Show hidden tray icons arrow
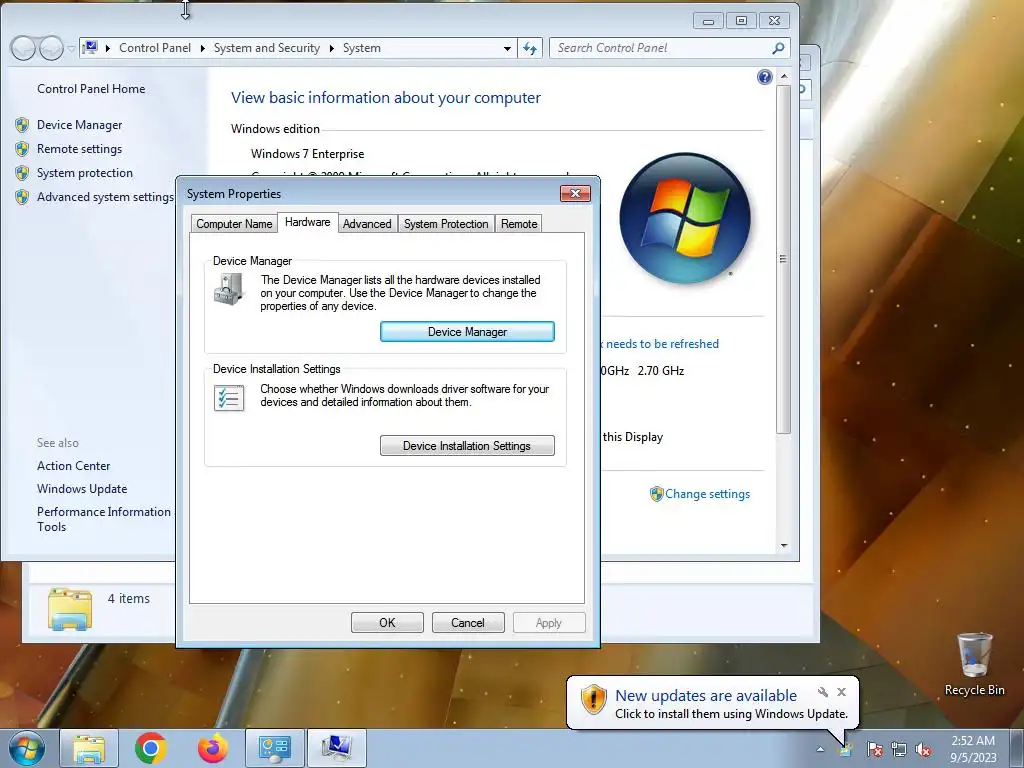Image resolution: width=1024 pixels, height=768 pixels. 820,750
